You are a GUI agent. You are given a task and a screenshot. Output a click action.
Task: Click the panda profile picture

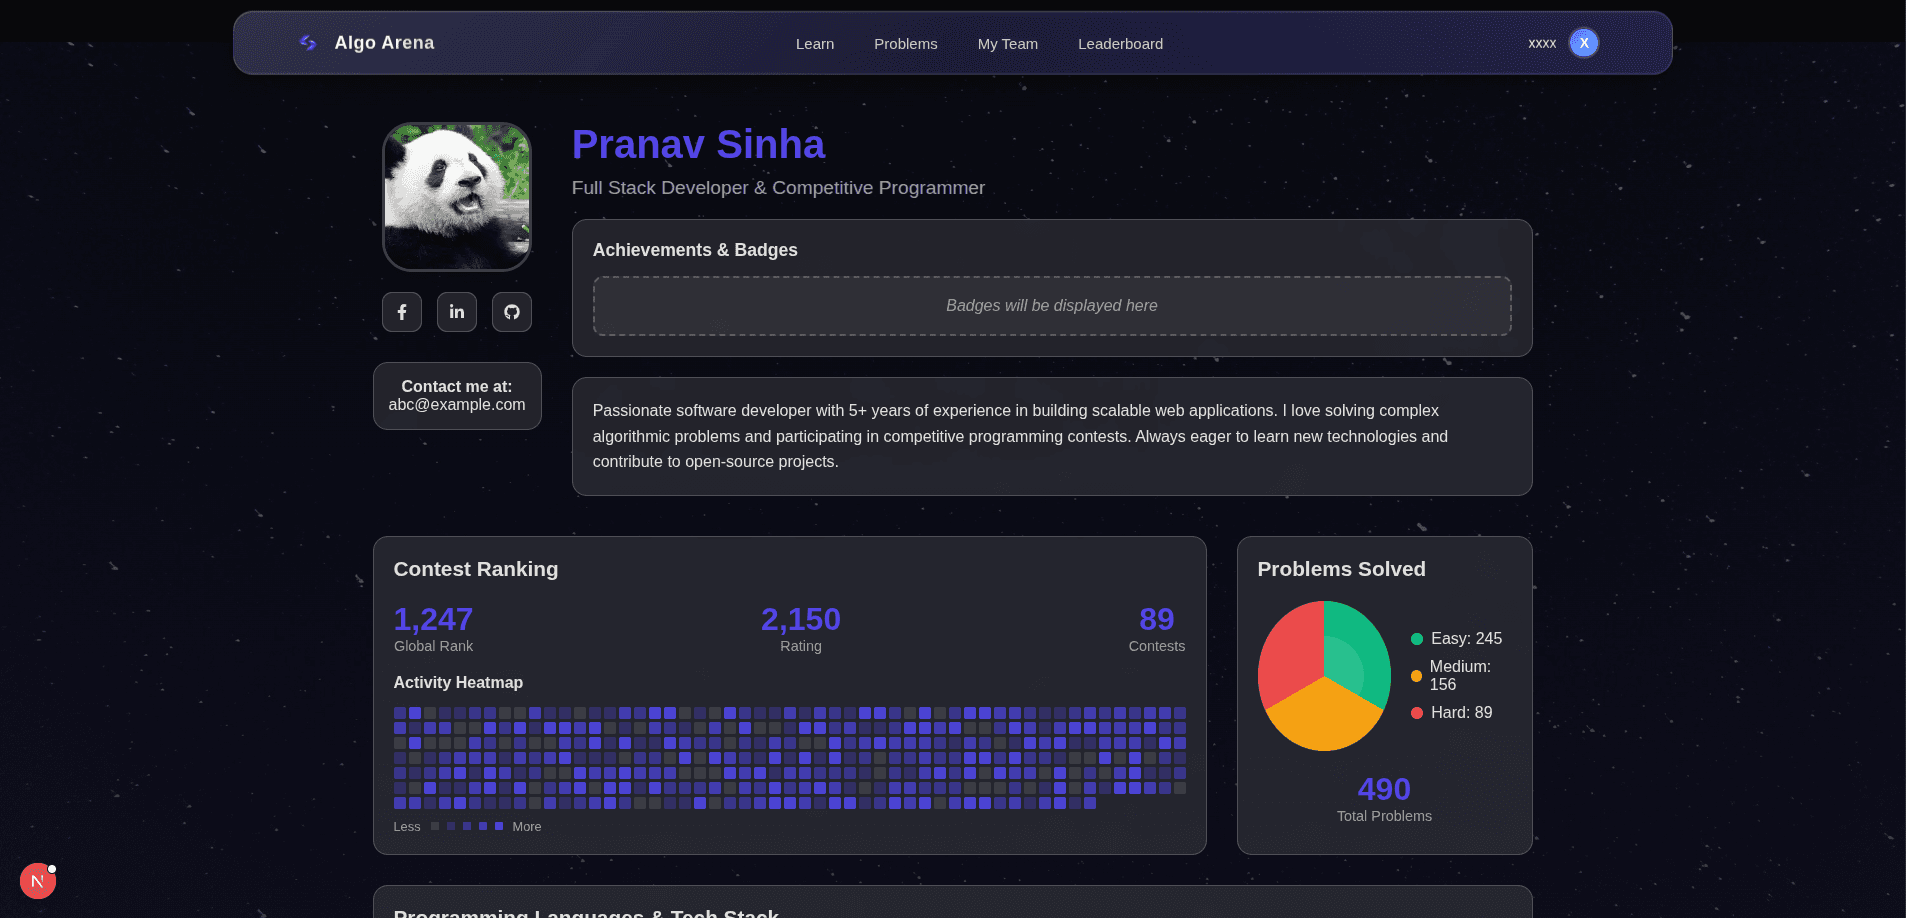[x=457, y=197]
